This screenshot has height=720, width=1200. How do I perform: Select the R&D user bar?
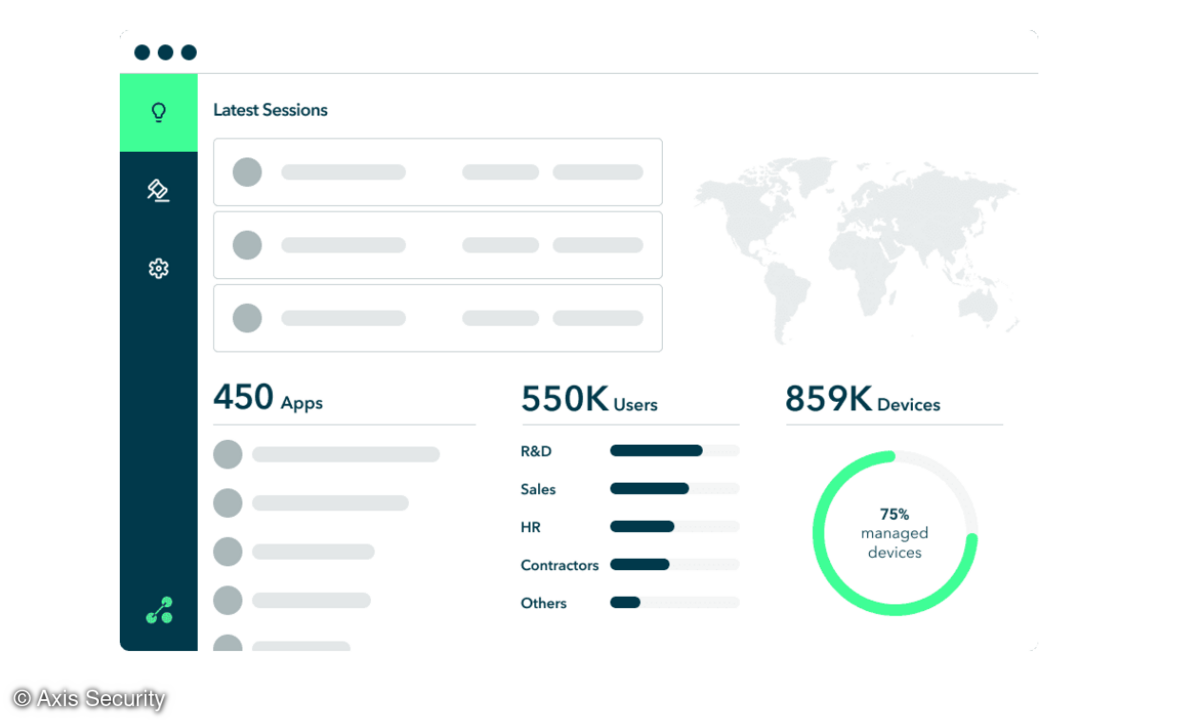pos(675,451)
